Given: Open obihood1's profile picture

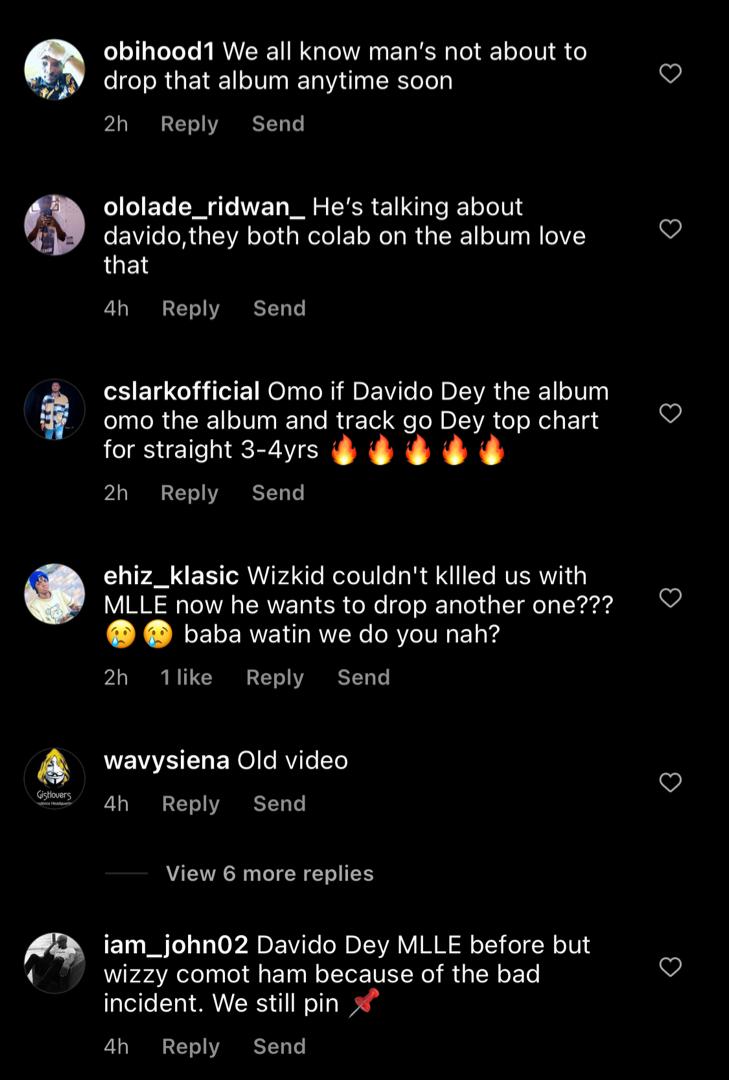Looking at the screenshot, I should (x=54, y=69).
